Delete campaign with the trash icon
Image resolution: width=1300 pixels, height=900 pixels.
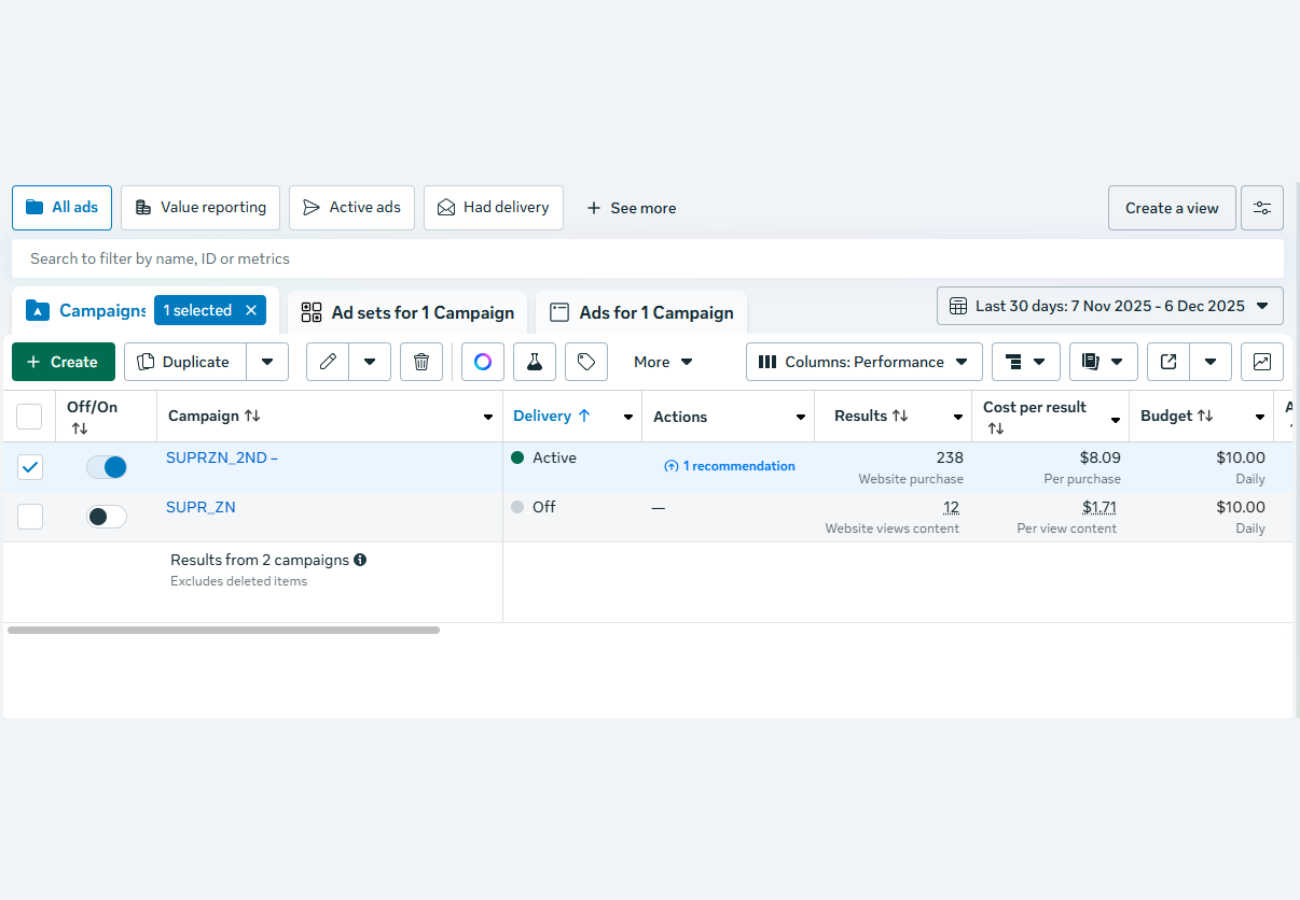coord(421,362)
